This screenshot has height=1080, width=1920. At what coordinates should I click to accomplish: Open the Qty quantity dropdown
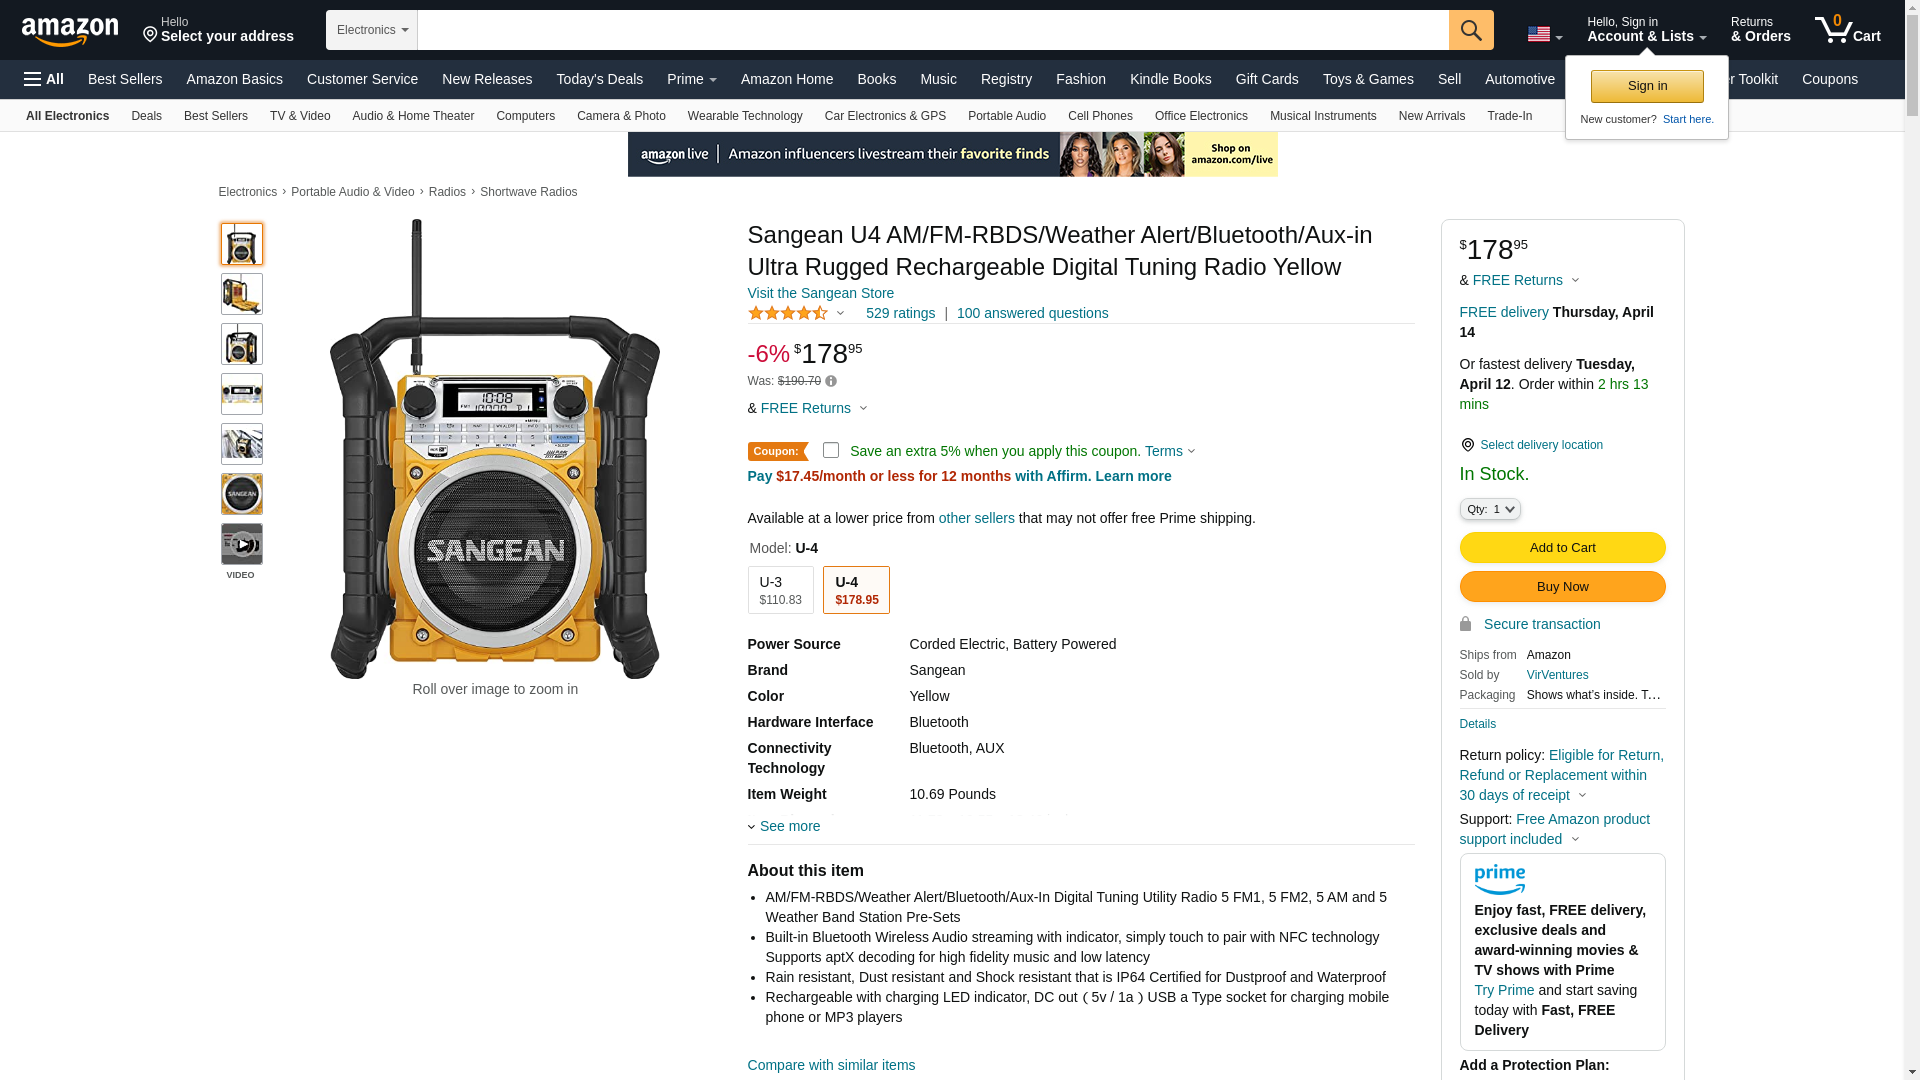tap(1490, 509)
